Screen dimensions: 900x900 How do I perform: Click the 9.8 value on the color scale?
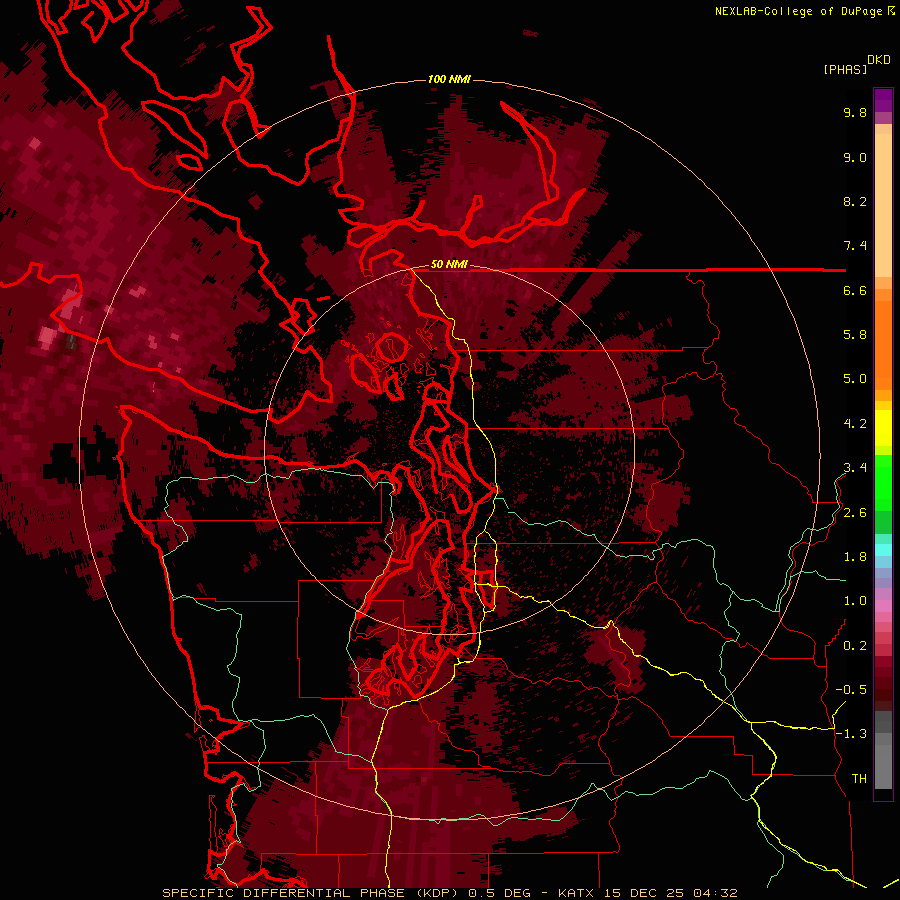[x=855, y=112]
